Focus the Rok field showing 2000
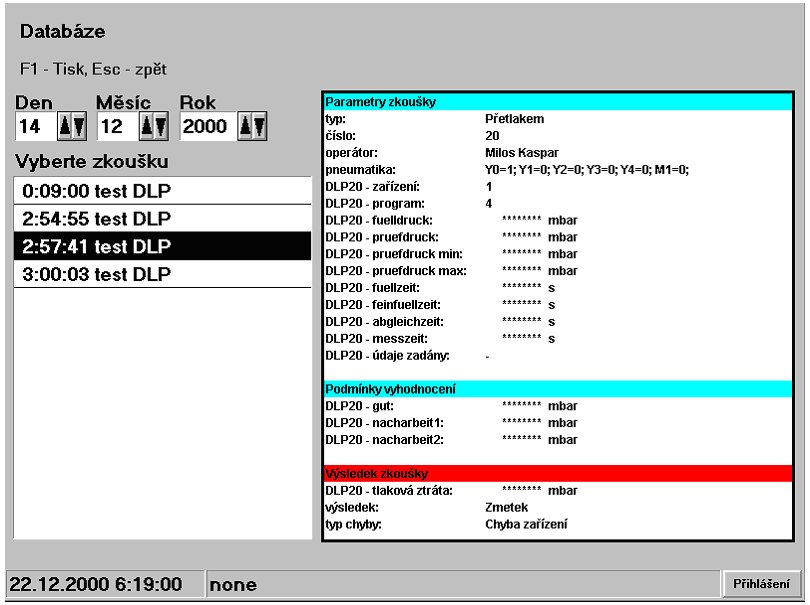 pos(207,127)
